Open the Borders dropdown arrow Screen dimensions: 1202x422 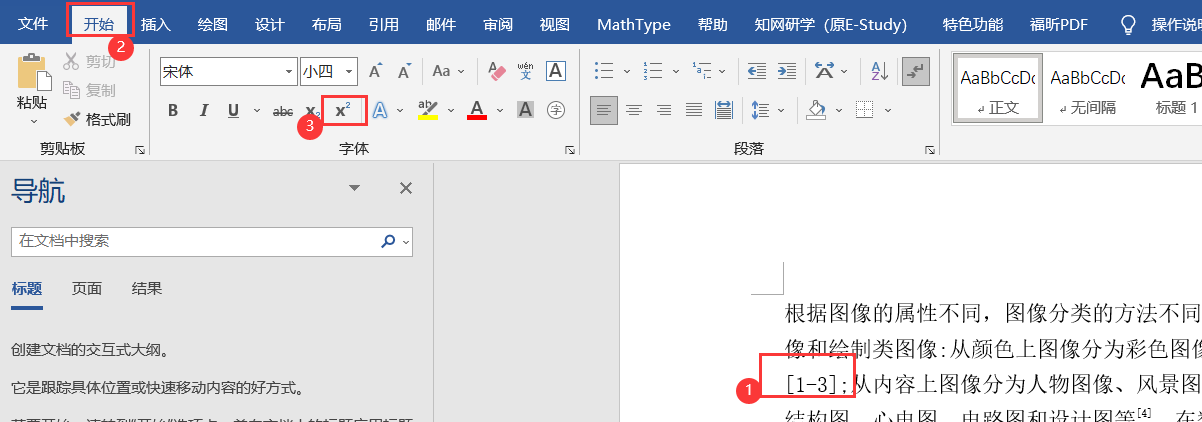887,110
